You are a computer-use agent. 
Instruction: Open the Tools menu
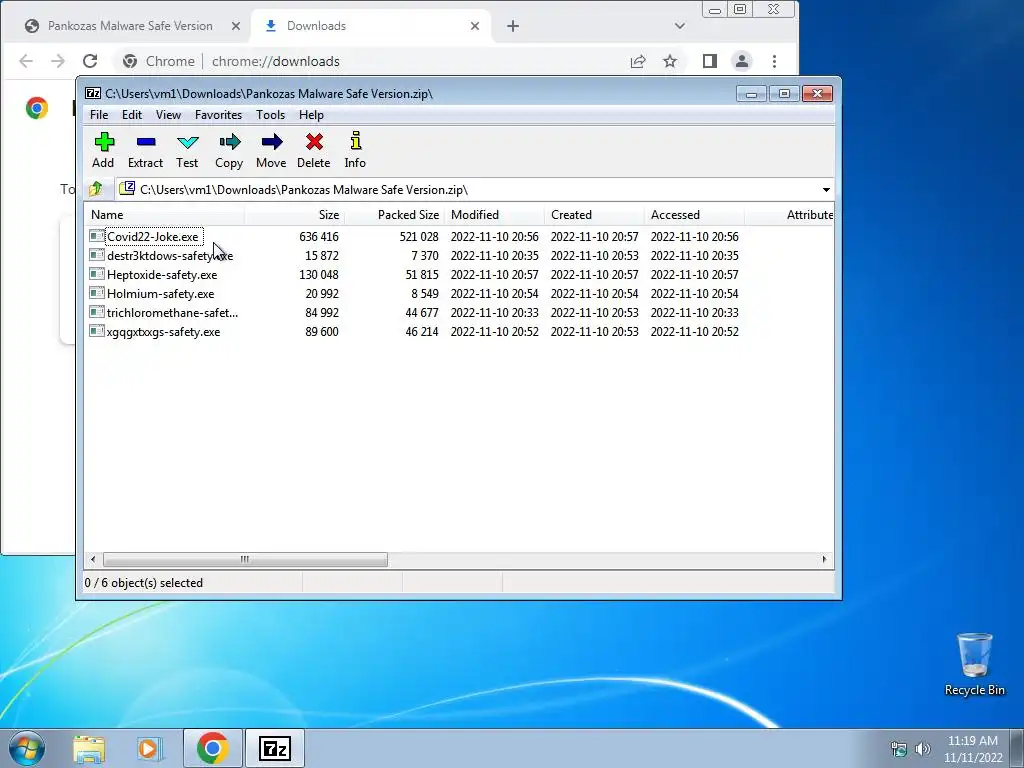270,115
